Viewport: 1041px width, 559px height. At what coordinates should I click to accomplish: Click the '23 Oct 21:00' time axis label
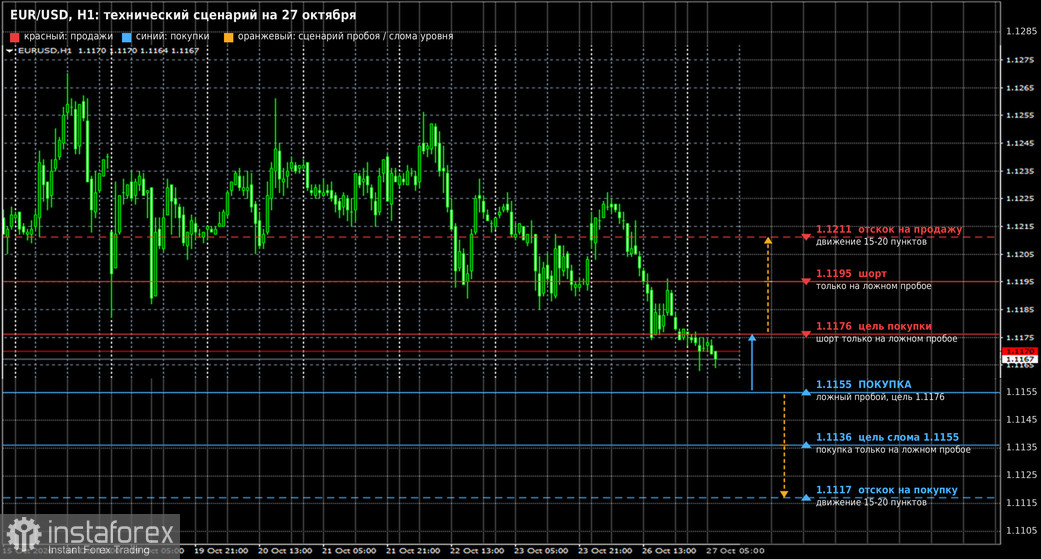[605, 551]
